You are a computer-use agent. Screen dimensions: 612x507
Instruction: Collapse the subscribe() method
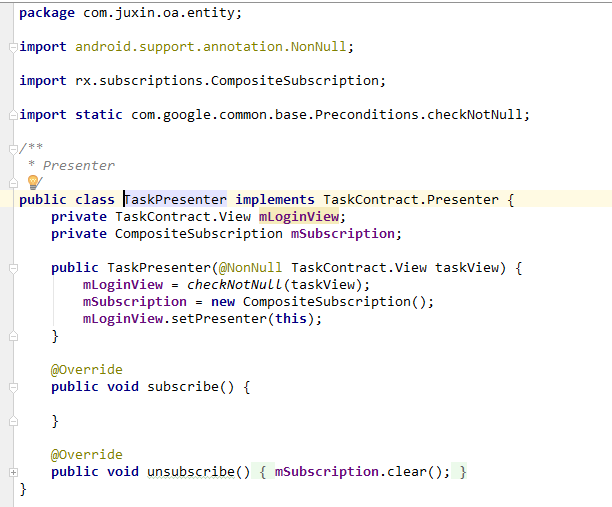point(13,387)
